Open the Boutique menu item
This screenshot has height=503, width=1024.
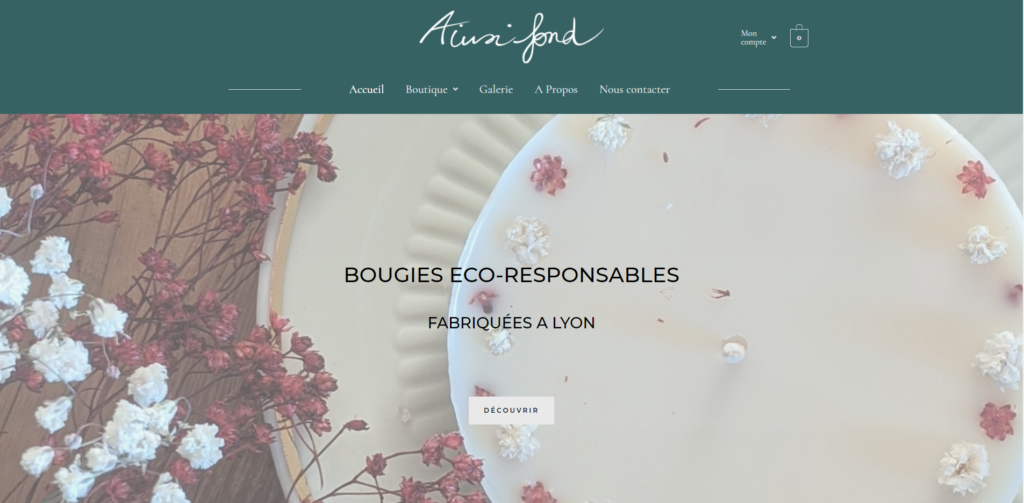point(426,89)
